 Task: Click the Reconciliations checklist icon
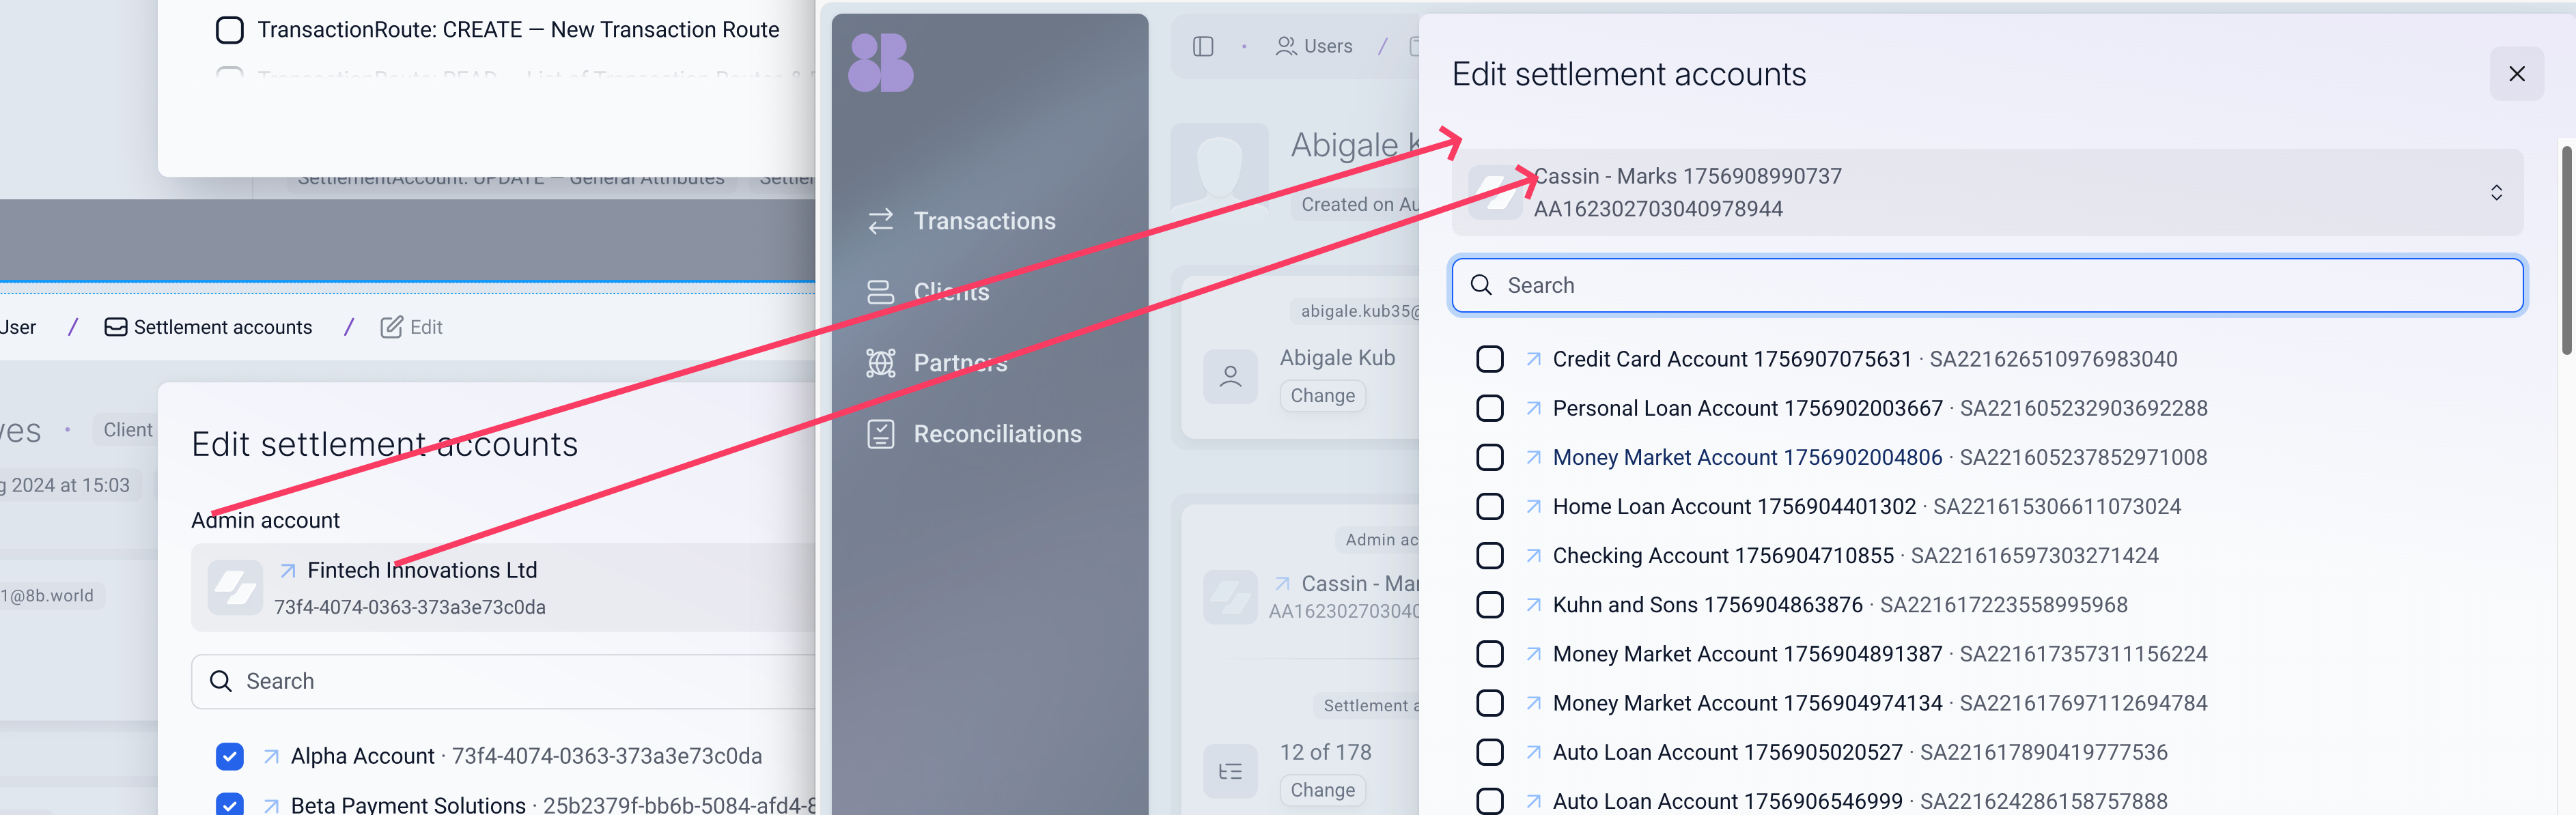pyautogui.click(x=880, y=434)
